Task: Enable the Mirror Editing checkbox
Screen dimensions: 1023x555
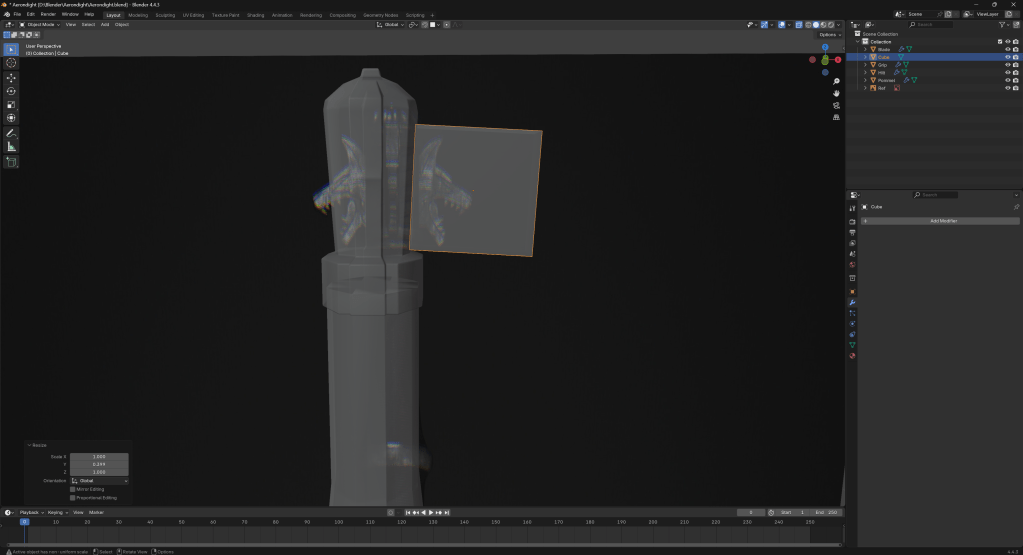Action: (x=73, y=489)
